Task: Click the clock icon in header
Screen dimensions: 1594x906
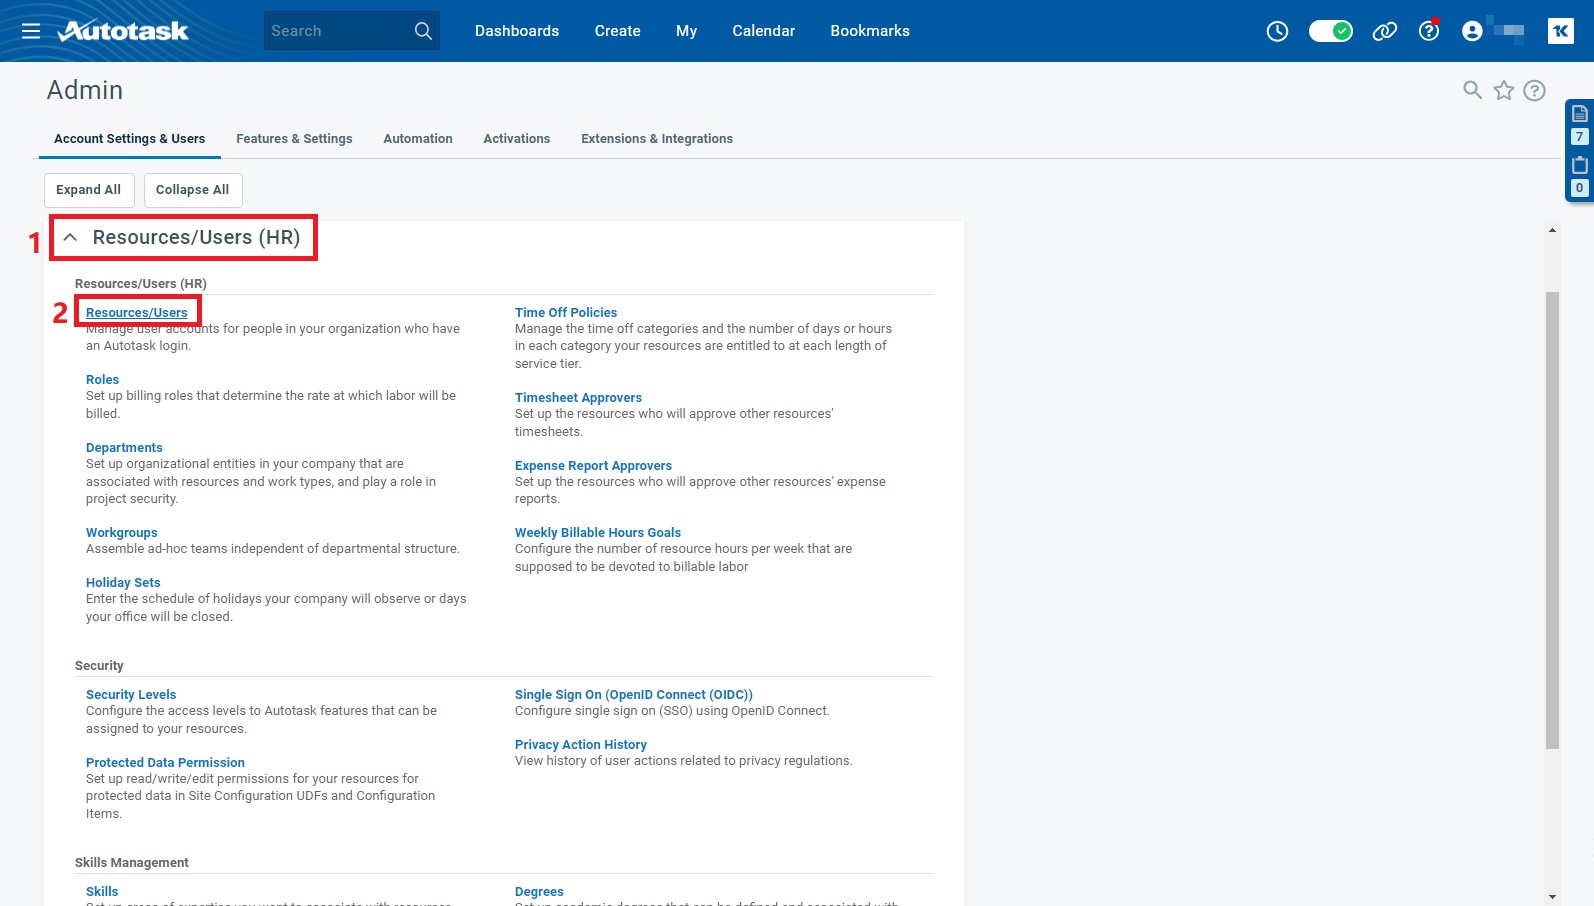Action: coord(1277,31)
